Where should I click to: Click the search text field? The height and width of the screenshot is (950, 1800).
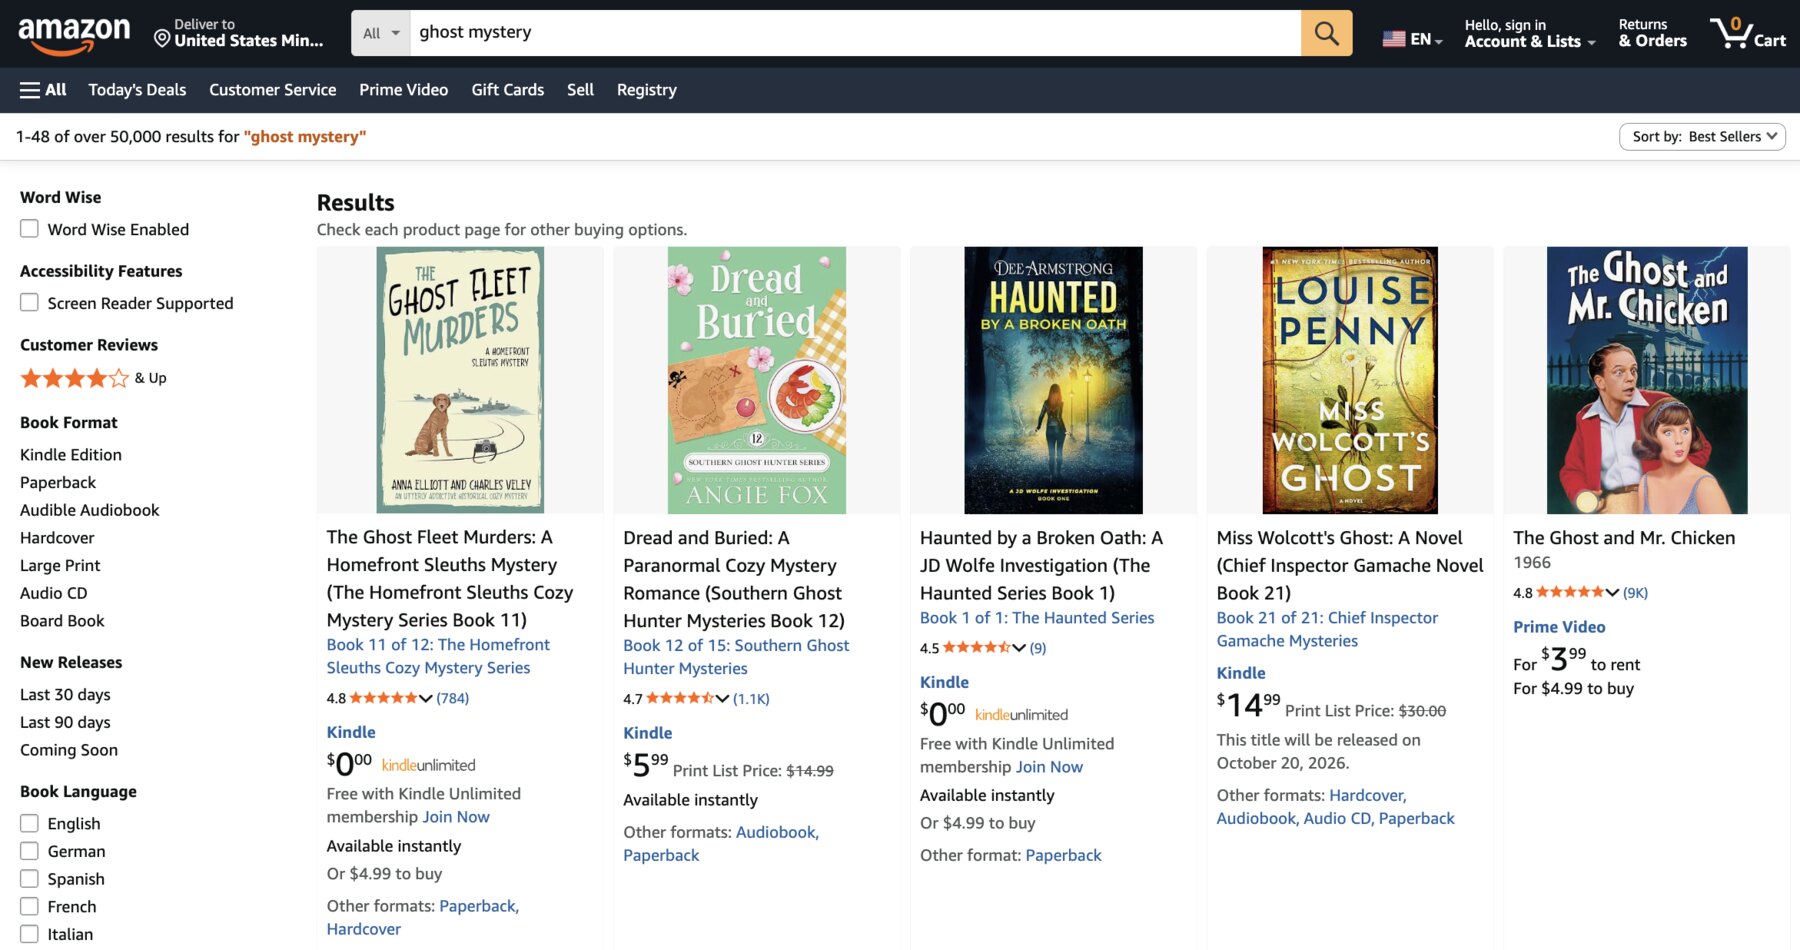[856, 33]
